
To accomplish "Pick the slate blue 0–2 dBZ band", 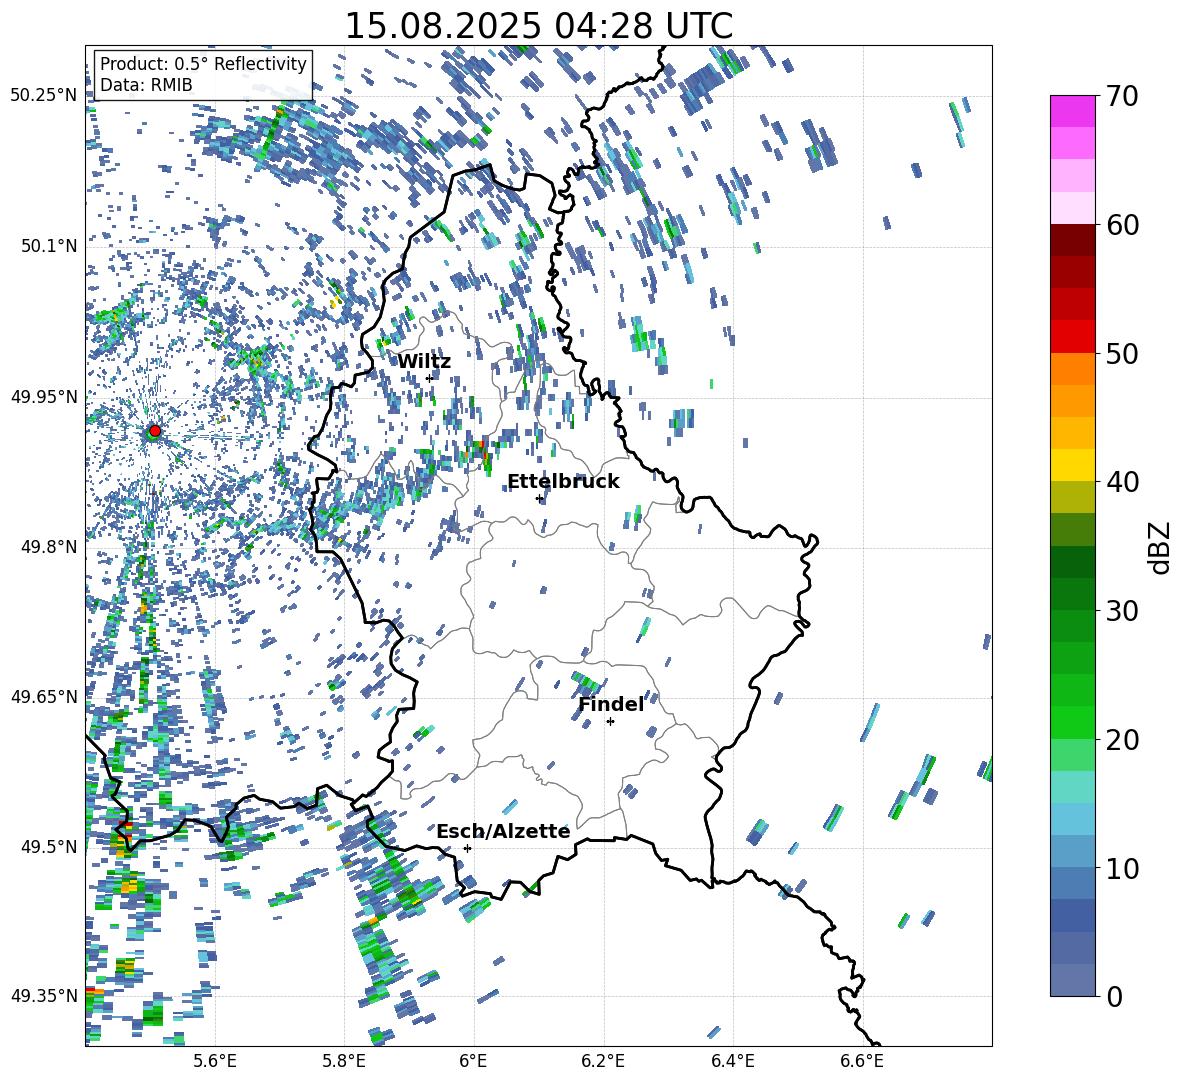I will coord(1073,980).
